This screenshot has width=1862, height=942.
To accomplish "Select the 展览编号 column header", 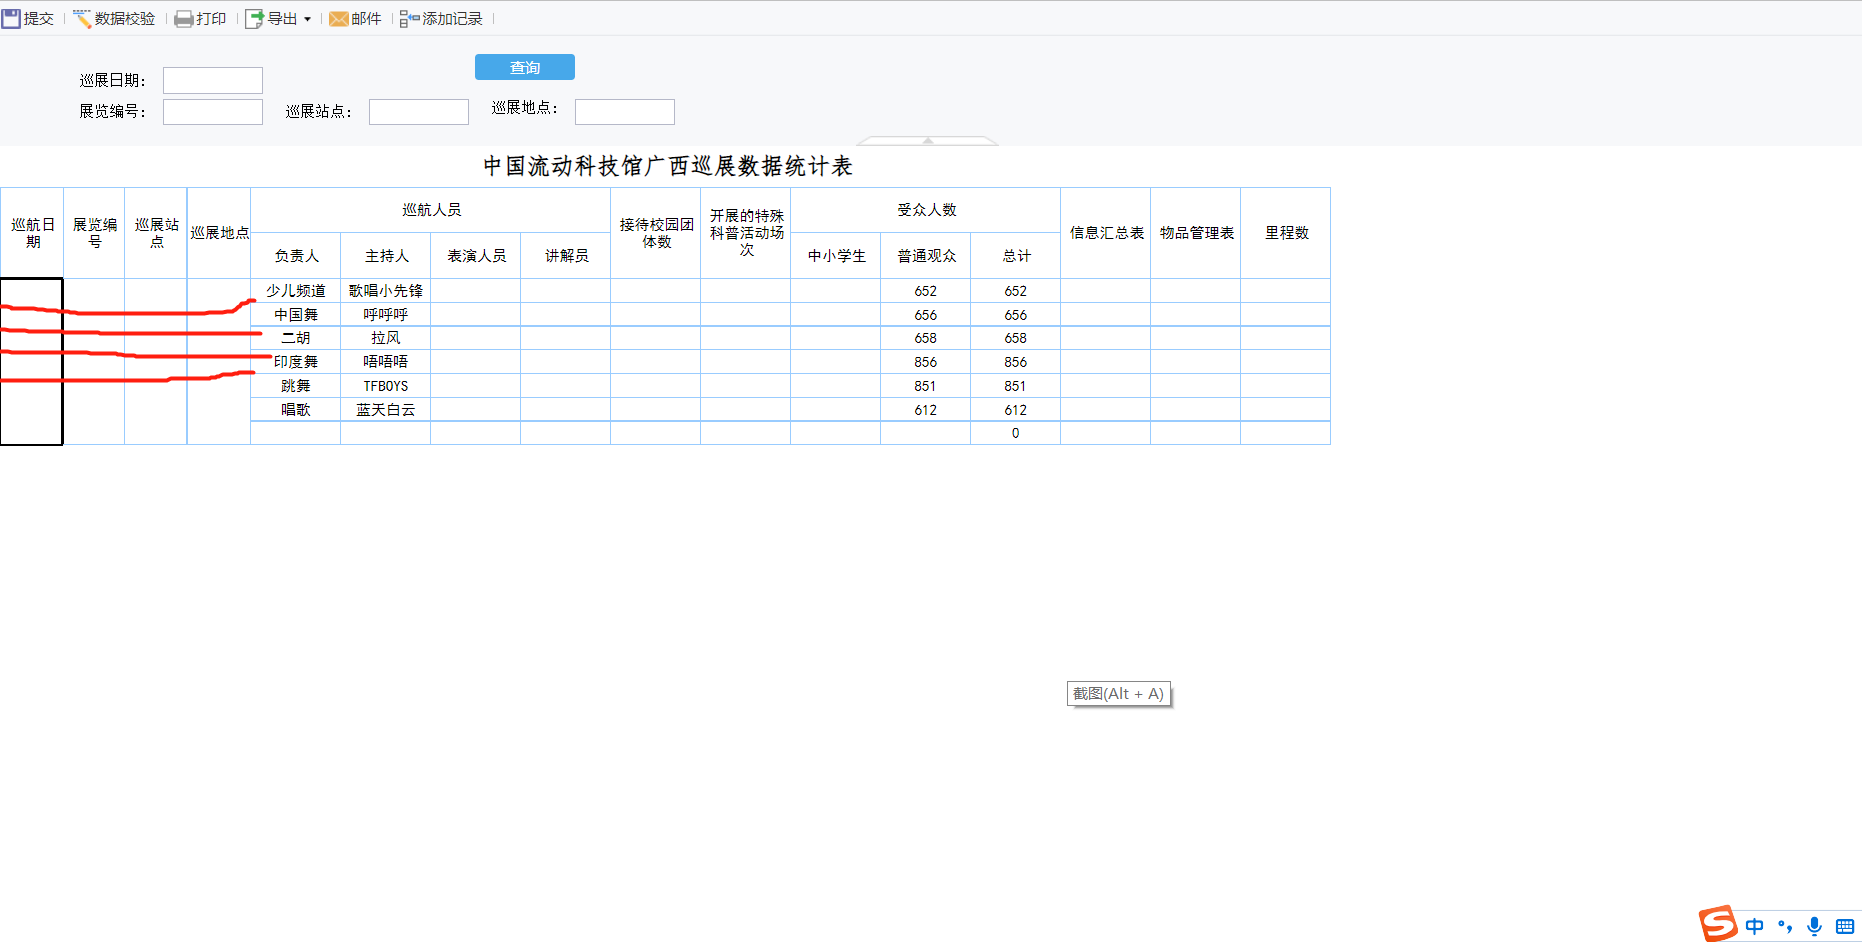I will tap(94, 233).
